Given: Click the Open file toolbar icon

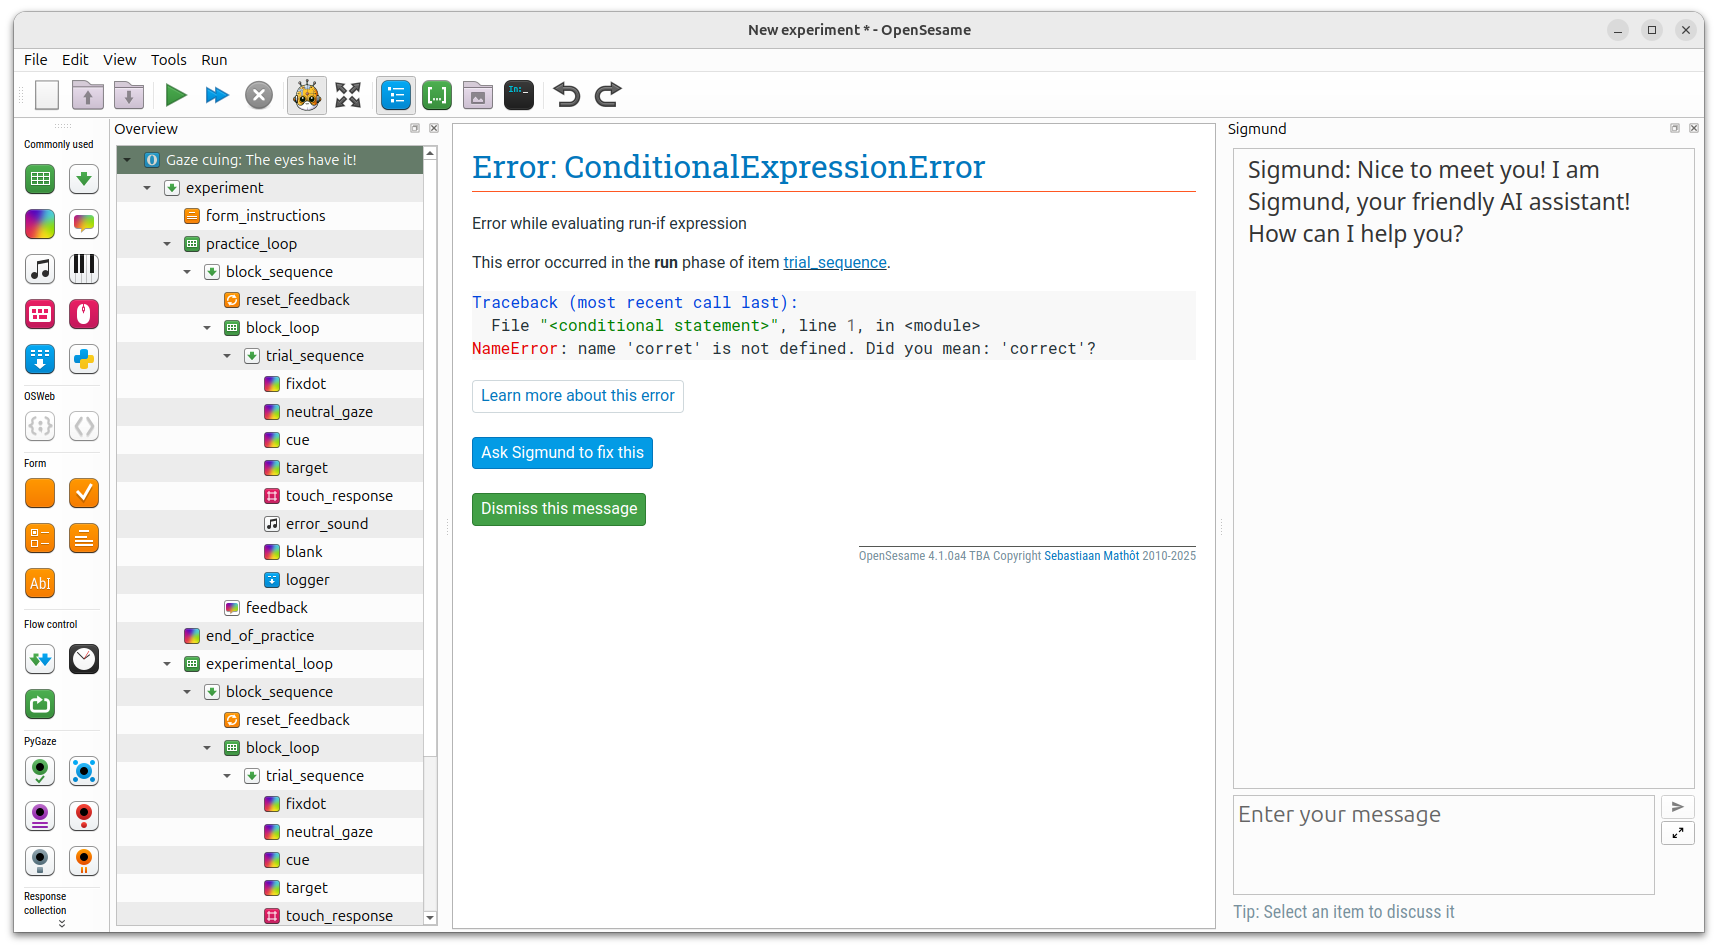Looking at the screenshot, I should click(x=88, y=95).
